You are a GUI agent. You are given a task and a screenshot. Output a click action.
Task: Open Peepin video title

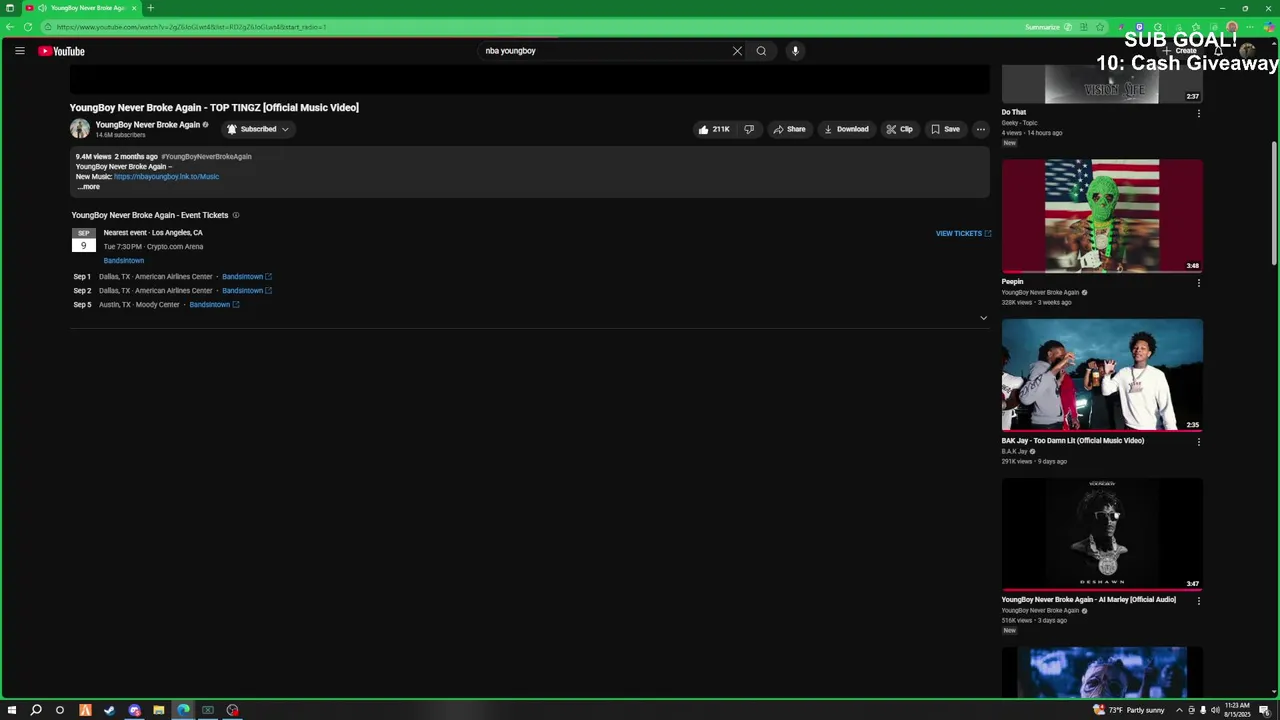pos(1012,282)
